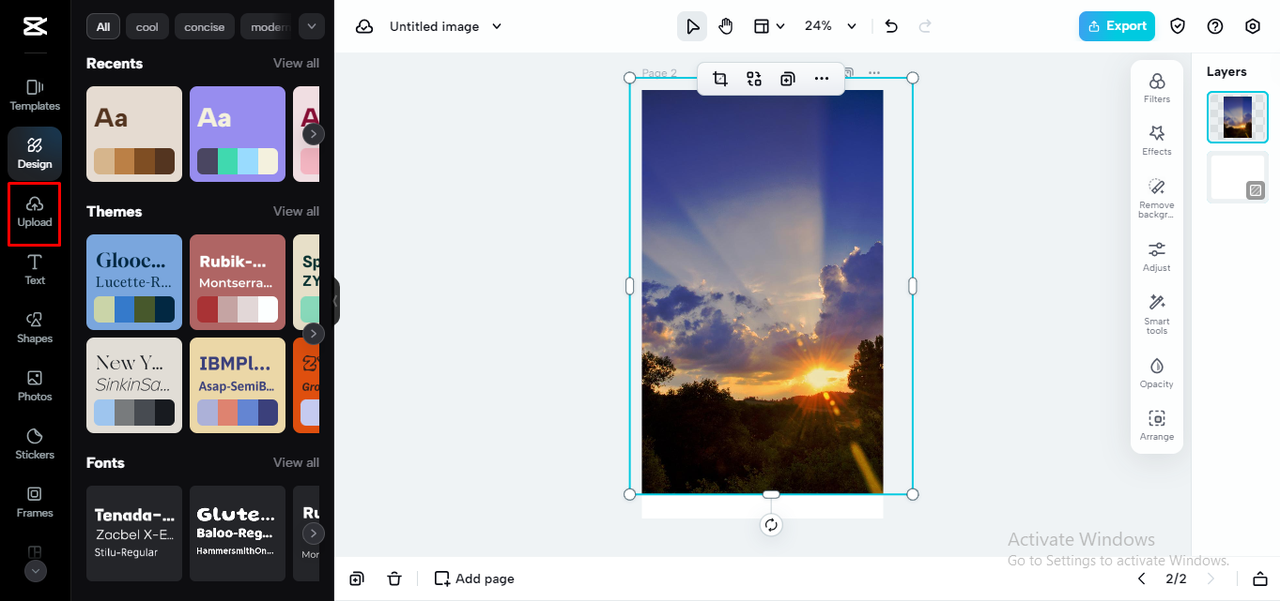1280x601 pixels.
Task: Show more Themes with the arrow
Action: point(313,333)
